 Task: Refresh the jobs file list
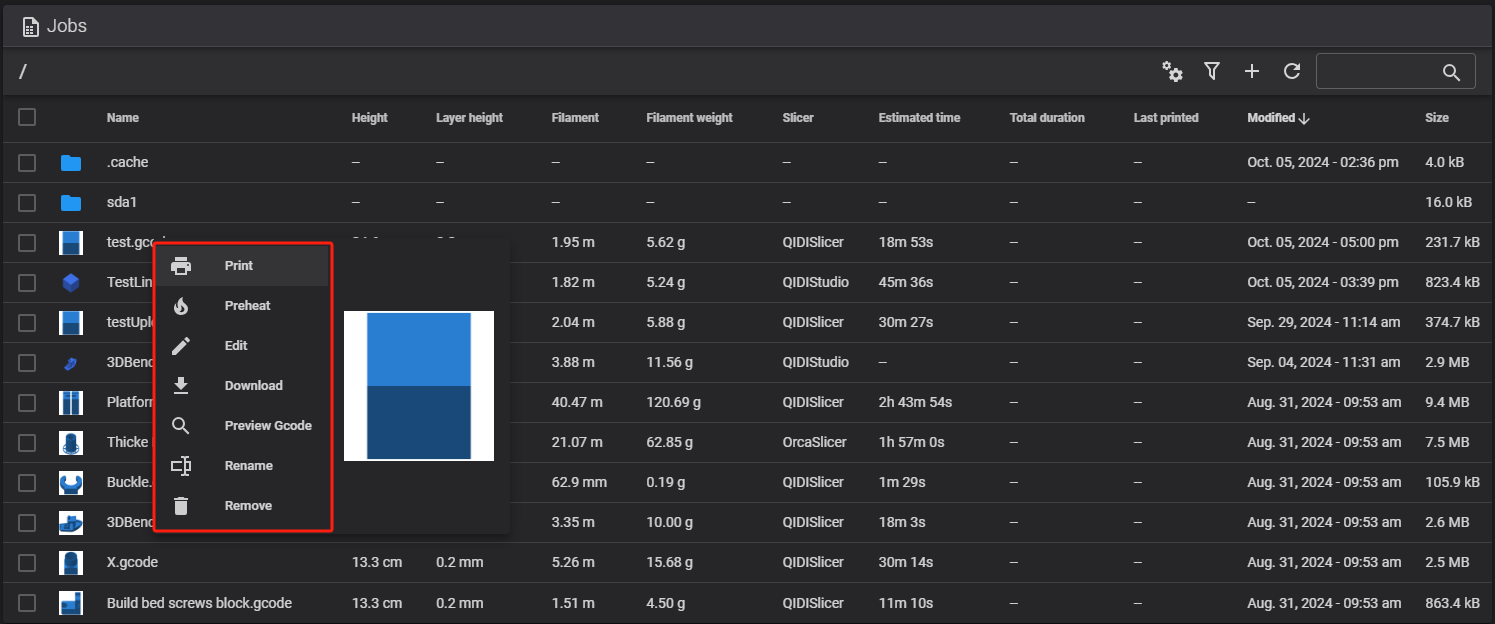[x=1292, y=71]
